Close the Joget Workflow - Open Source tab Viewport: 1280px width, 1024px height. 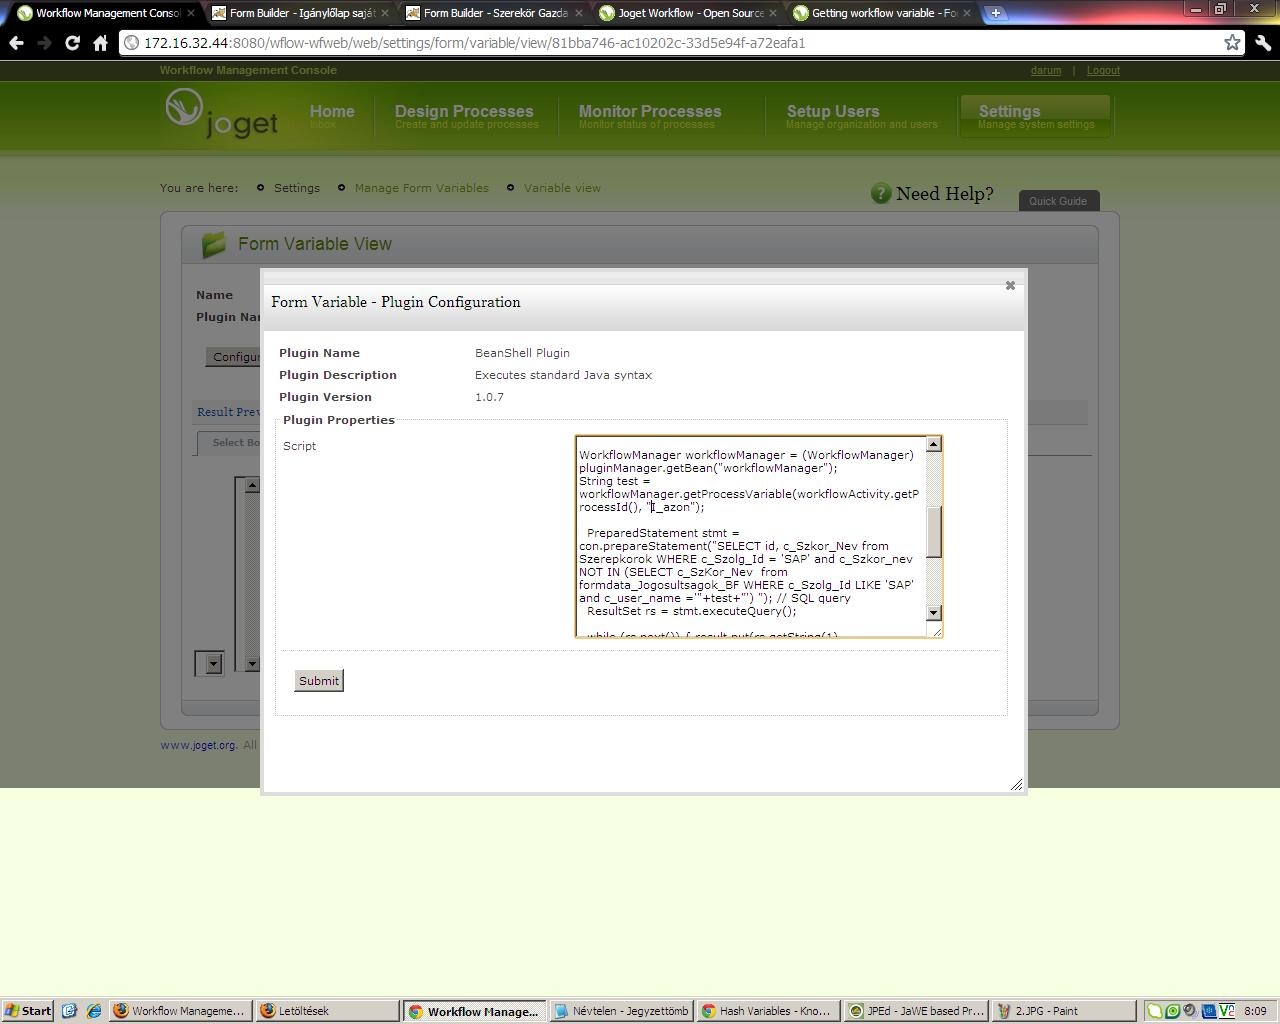pyautogui.click(x=772, y=13)
